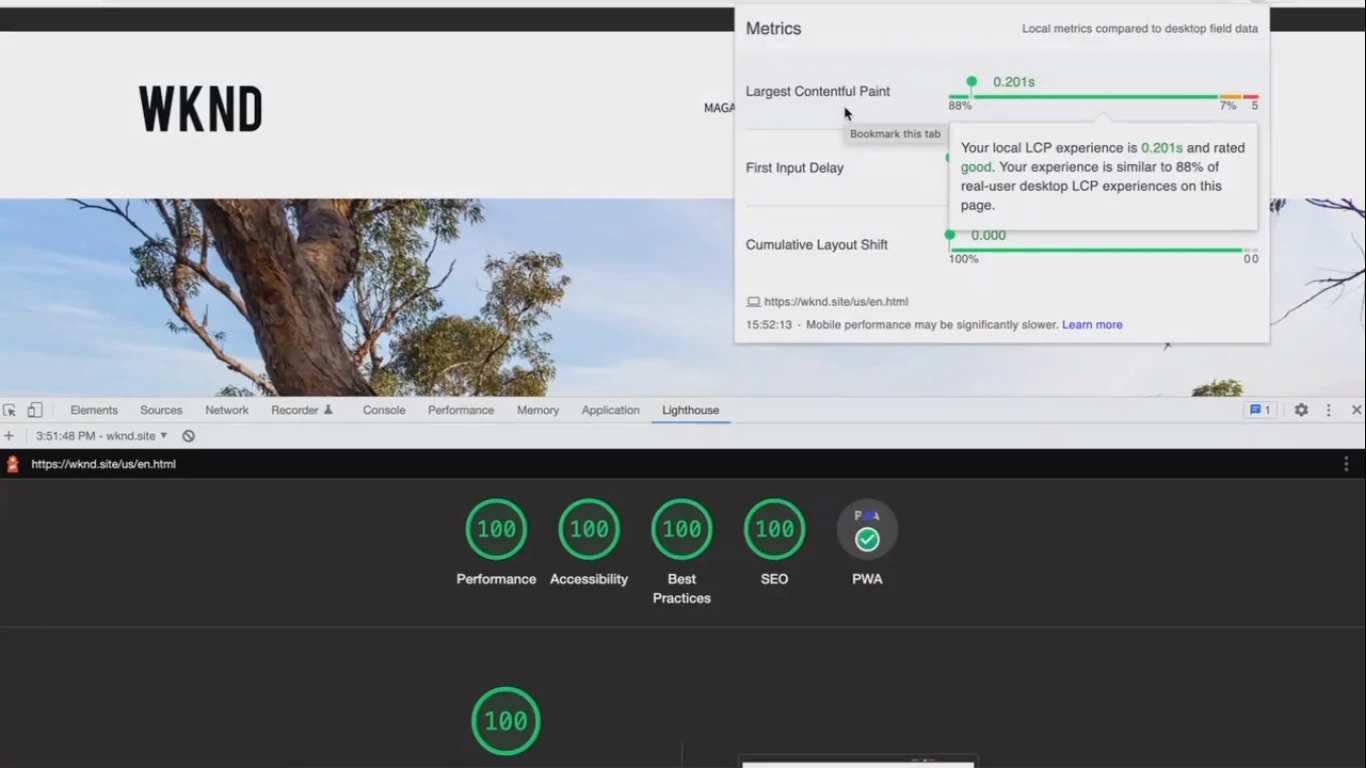Switch to the Network tab
Screen dimensions: 1366x768
point(227,410)
